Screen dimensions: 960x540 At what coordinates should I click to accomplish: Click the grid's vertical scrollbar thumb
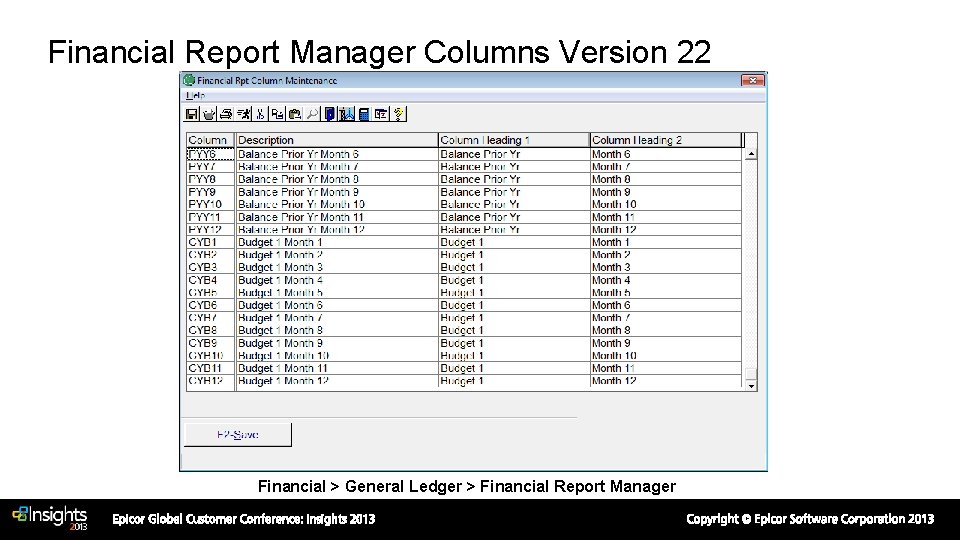click(x=751, y=374)
